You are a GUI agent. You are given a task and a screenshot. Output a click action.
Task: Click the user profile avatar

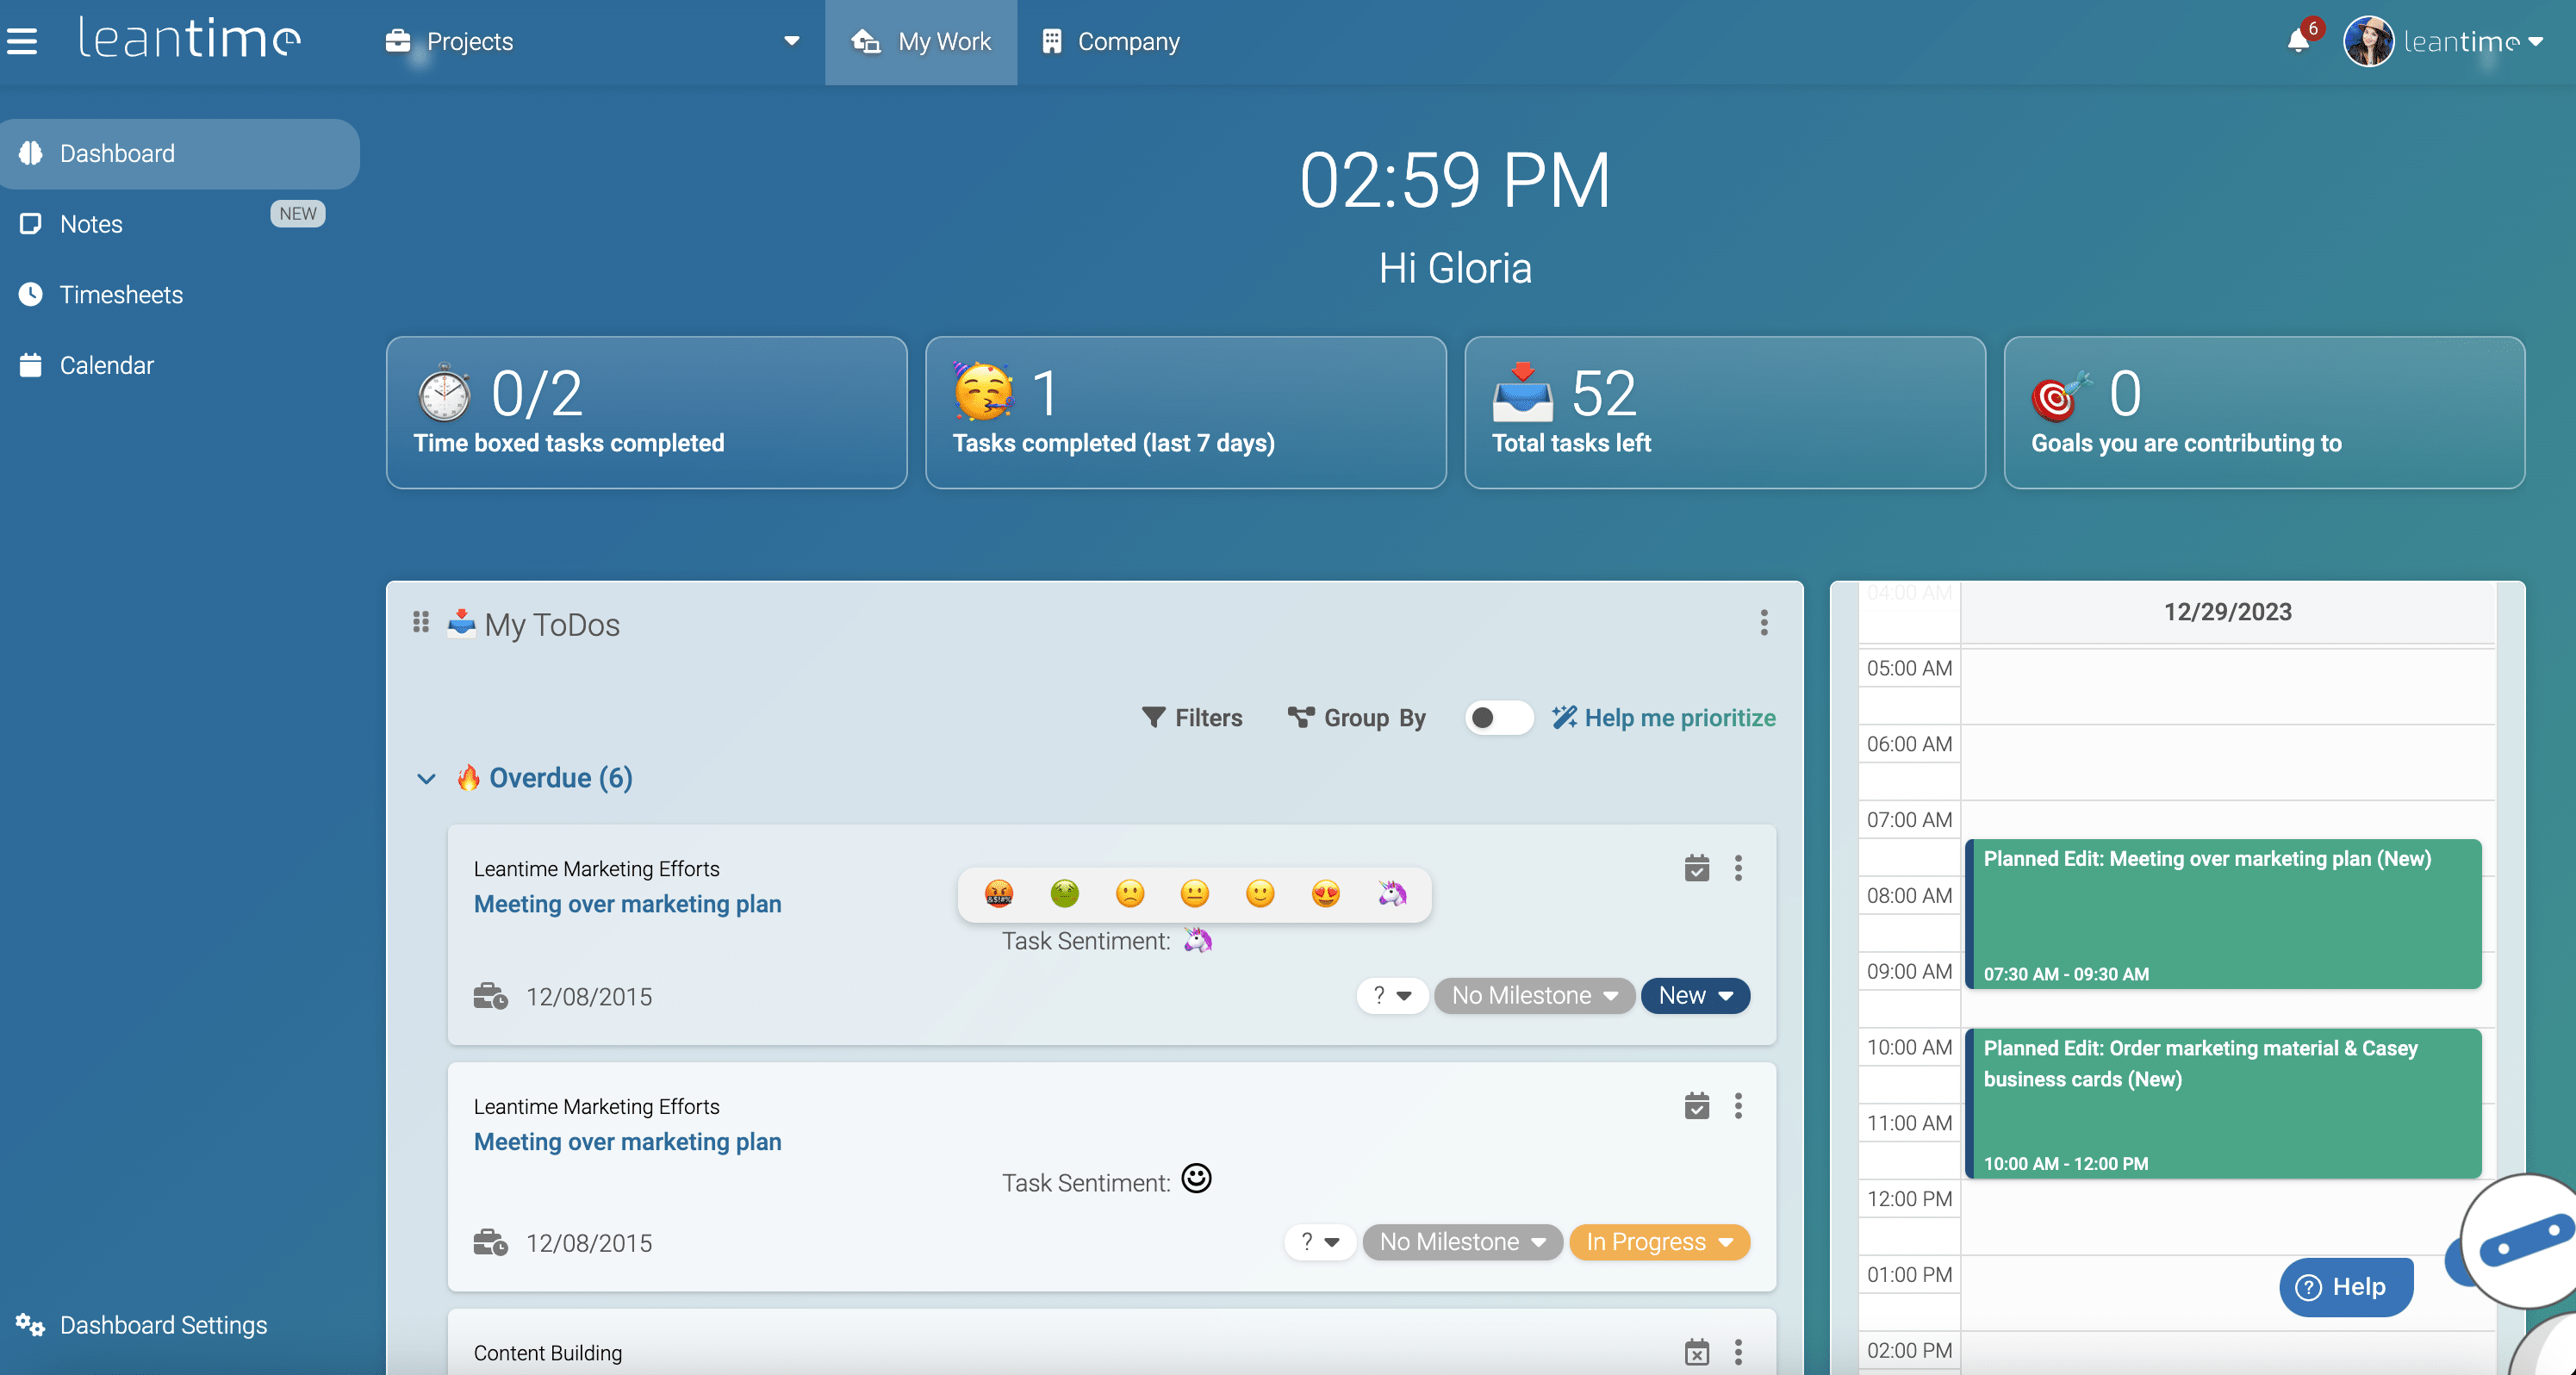click(x=2368, y=41)
